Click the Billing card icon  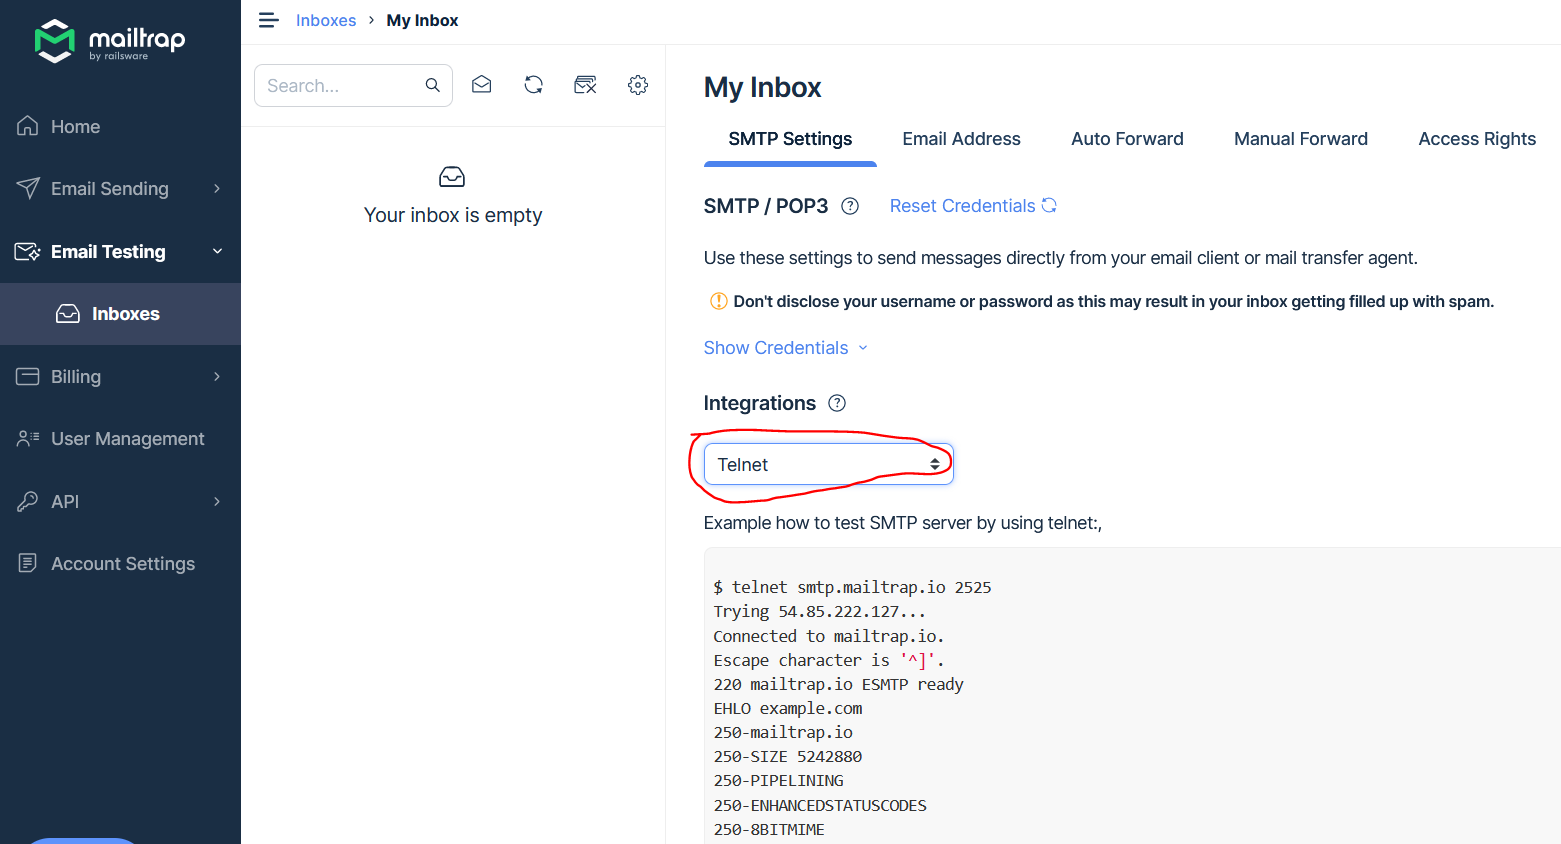(x=28, y=376)
